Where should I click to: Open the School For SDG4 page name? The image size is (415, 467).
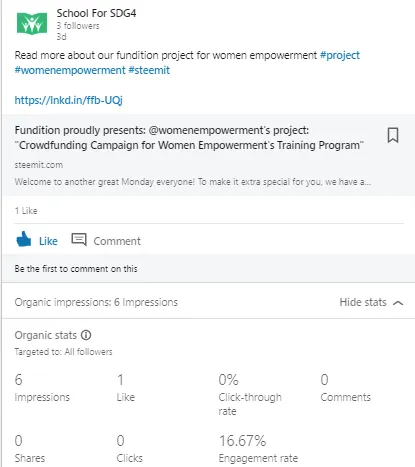pos(96,13)
